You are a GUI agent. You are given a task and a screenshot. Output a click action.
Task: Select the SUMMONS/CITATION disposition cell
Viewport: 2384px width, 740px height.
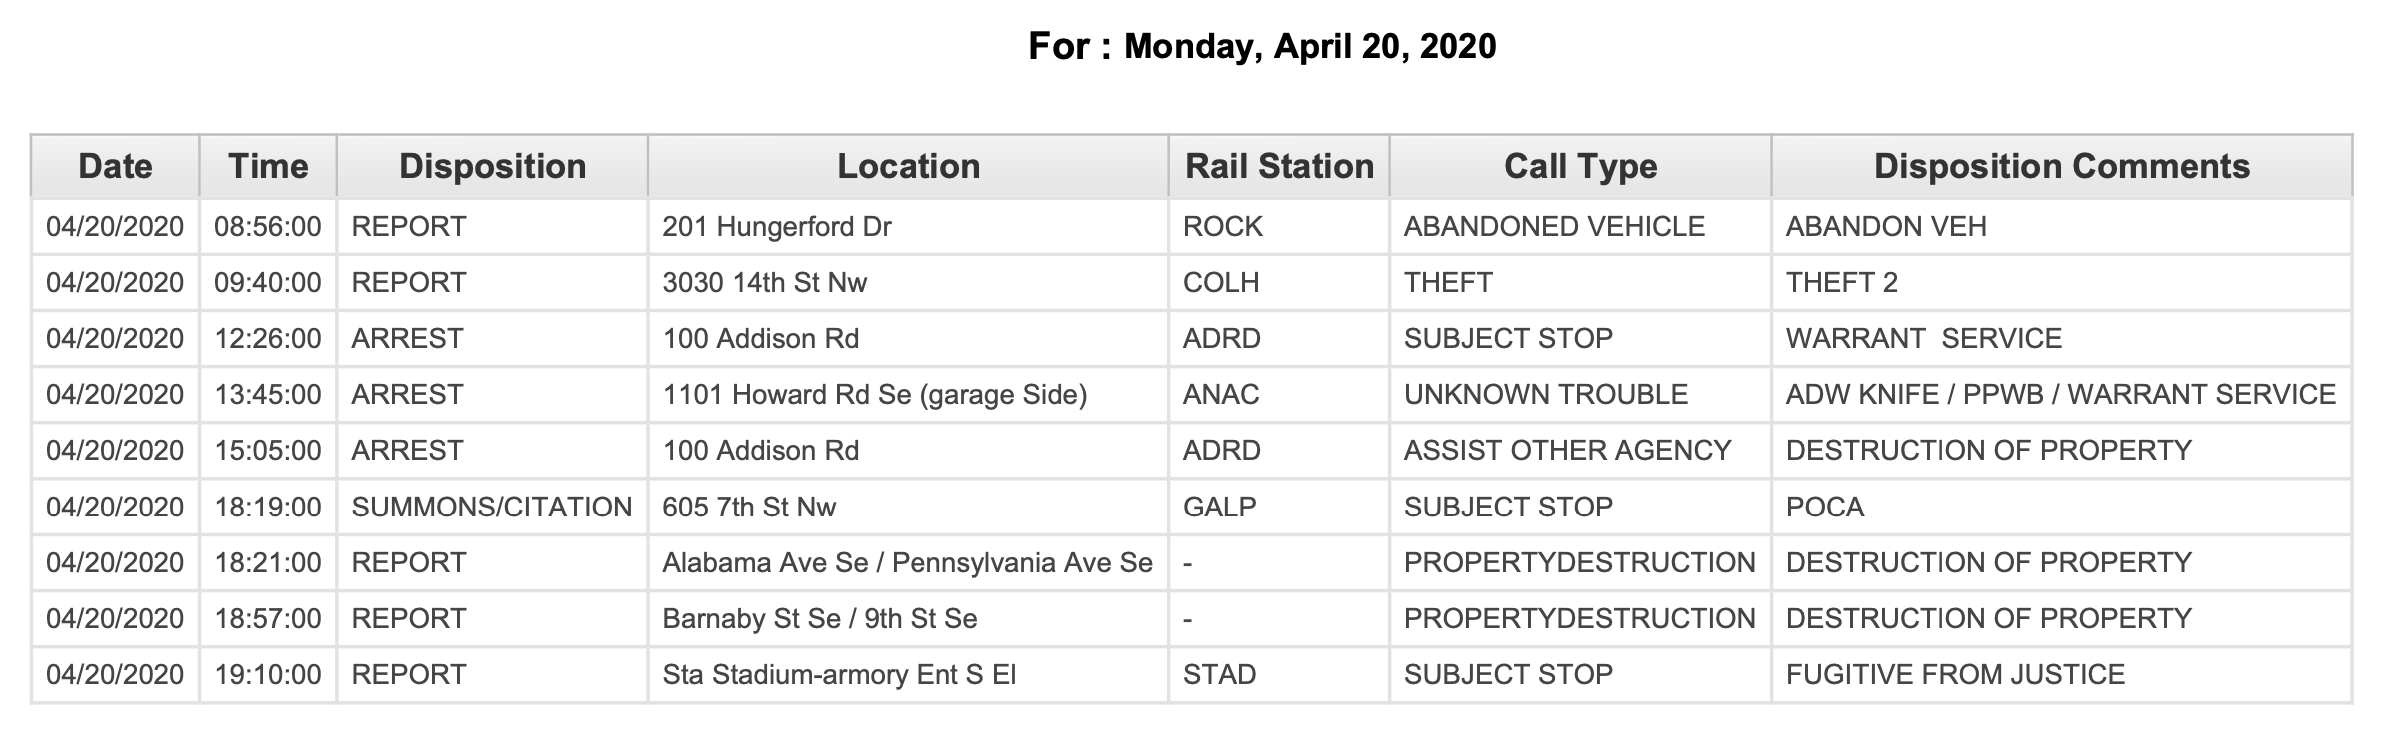point(492,506)
